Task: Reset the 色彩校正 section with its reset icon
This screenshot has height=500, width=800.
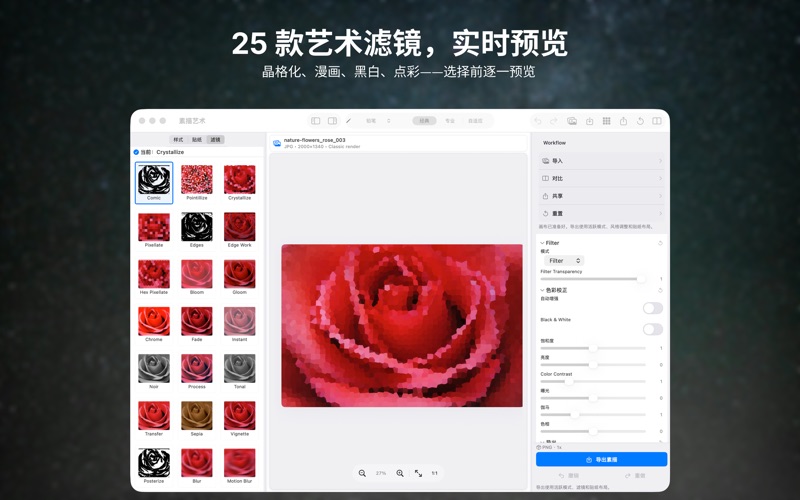Action: click(660, 290)
